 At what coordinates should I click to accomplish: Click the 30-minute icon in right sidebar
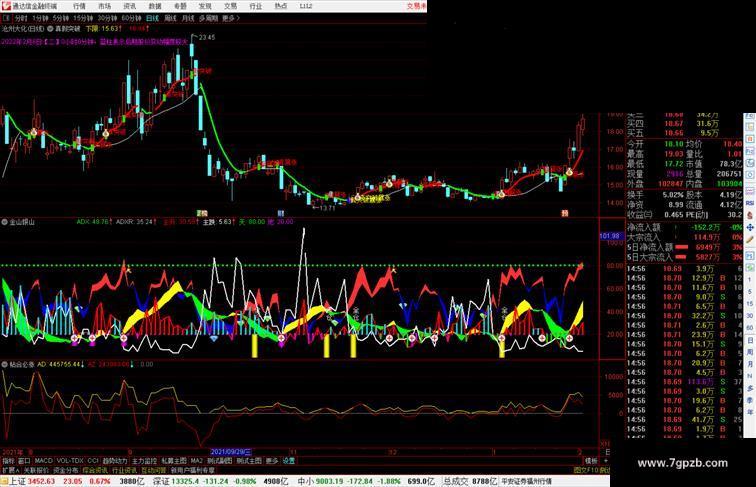coord(750,316)
